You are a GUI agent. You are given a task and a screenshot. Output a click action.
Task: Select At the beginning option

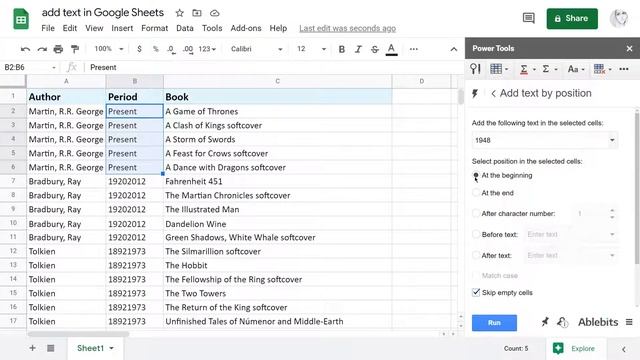(476, 176)
